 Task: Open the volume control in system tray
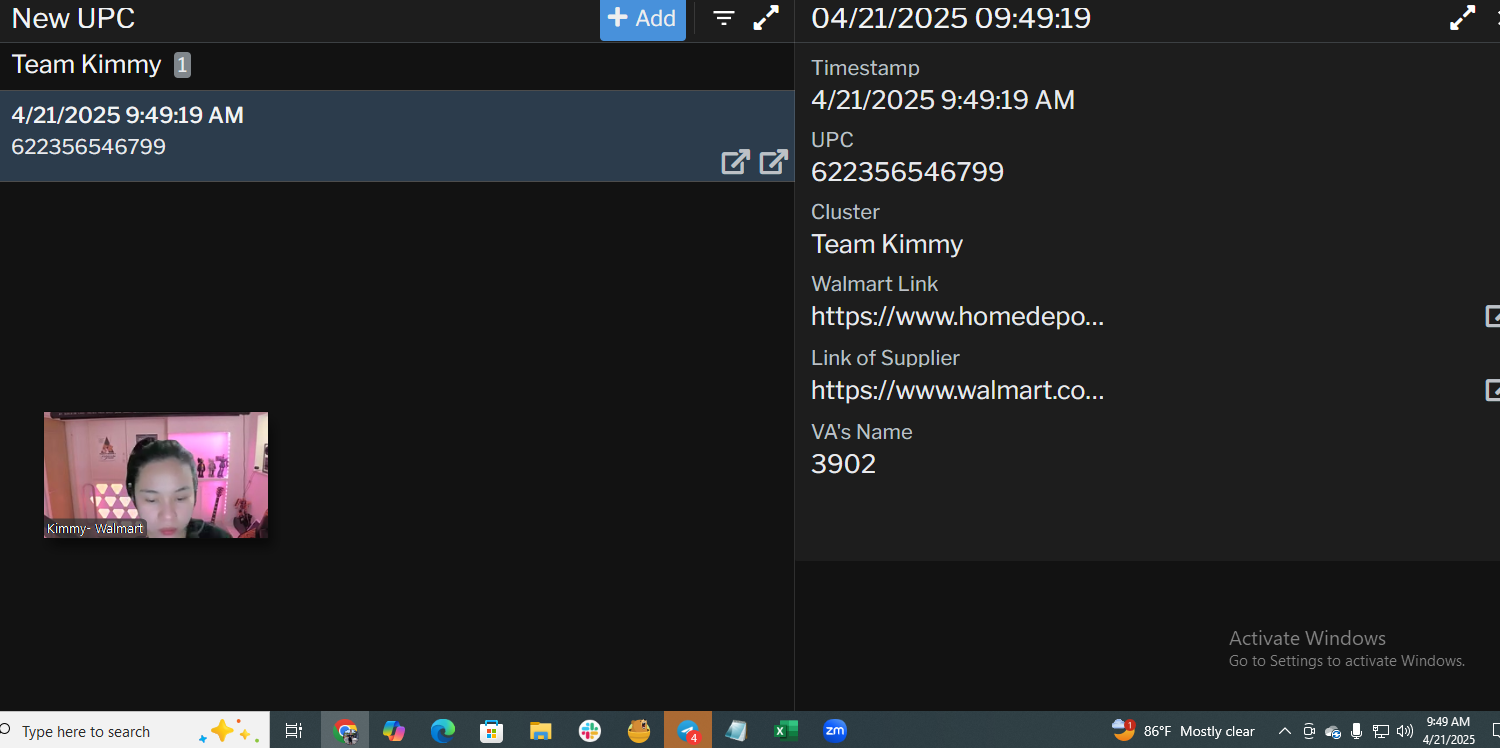pos(1405,731)
